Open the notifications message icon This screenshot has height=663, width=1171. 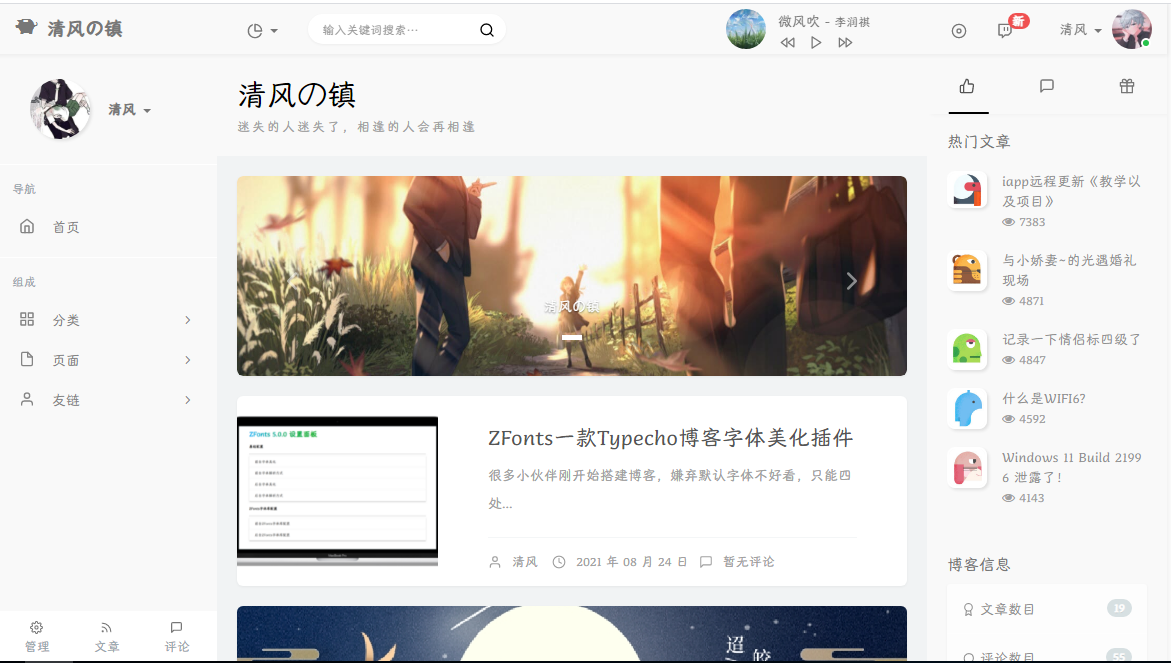(1005, 30)
